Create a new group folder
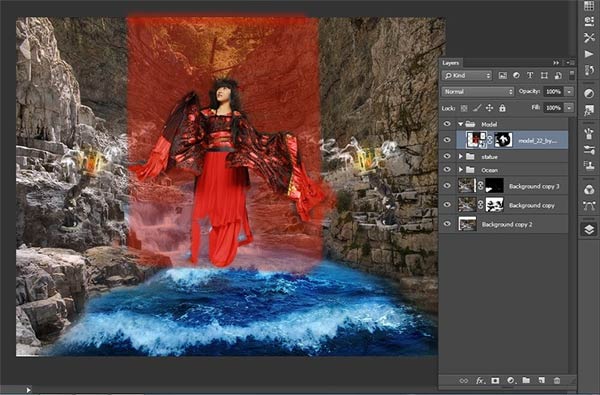The image size is (600, 395). [x=527, y=380]
